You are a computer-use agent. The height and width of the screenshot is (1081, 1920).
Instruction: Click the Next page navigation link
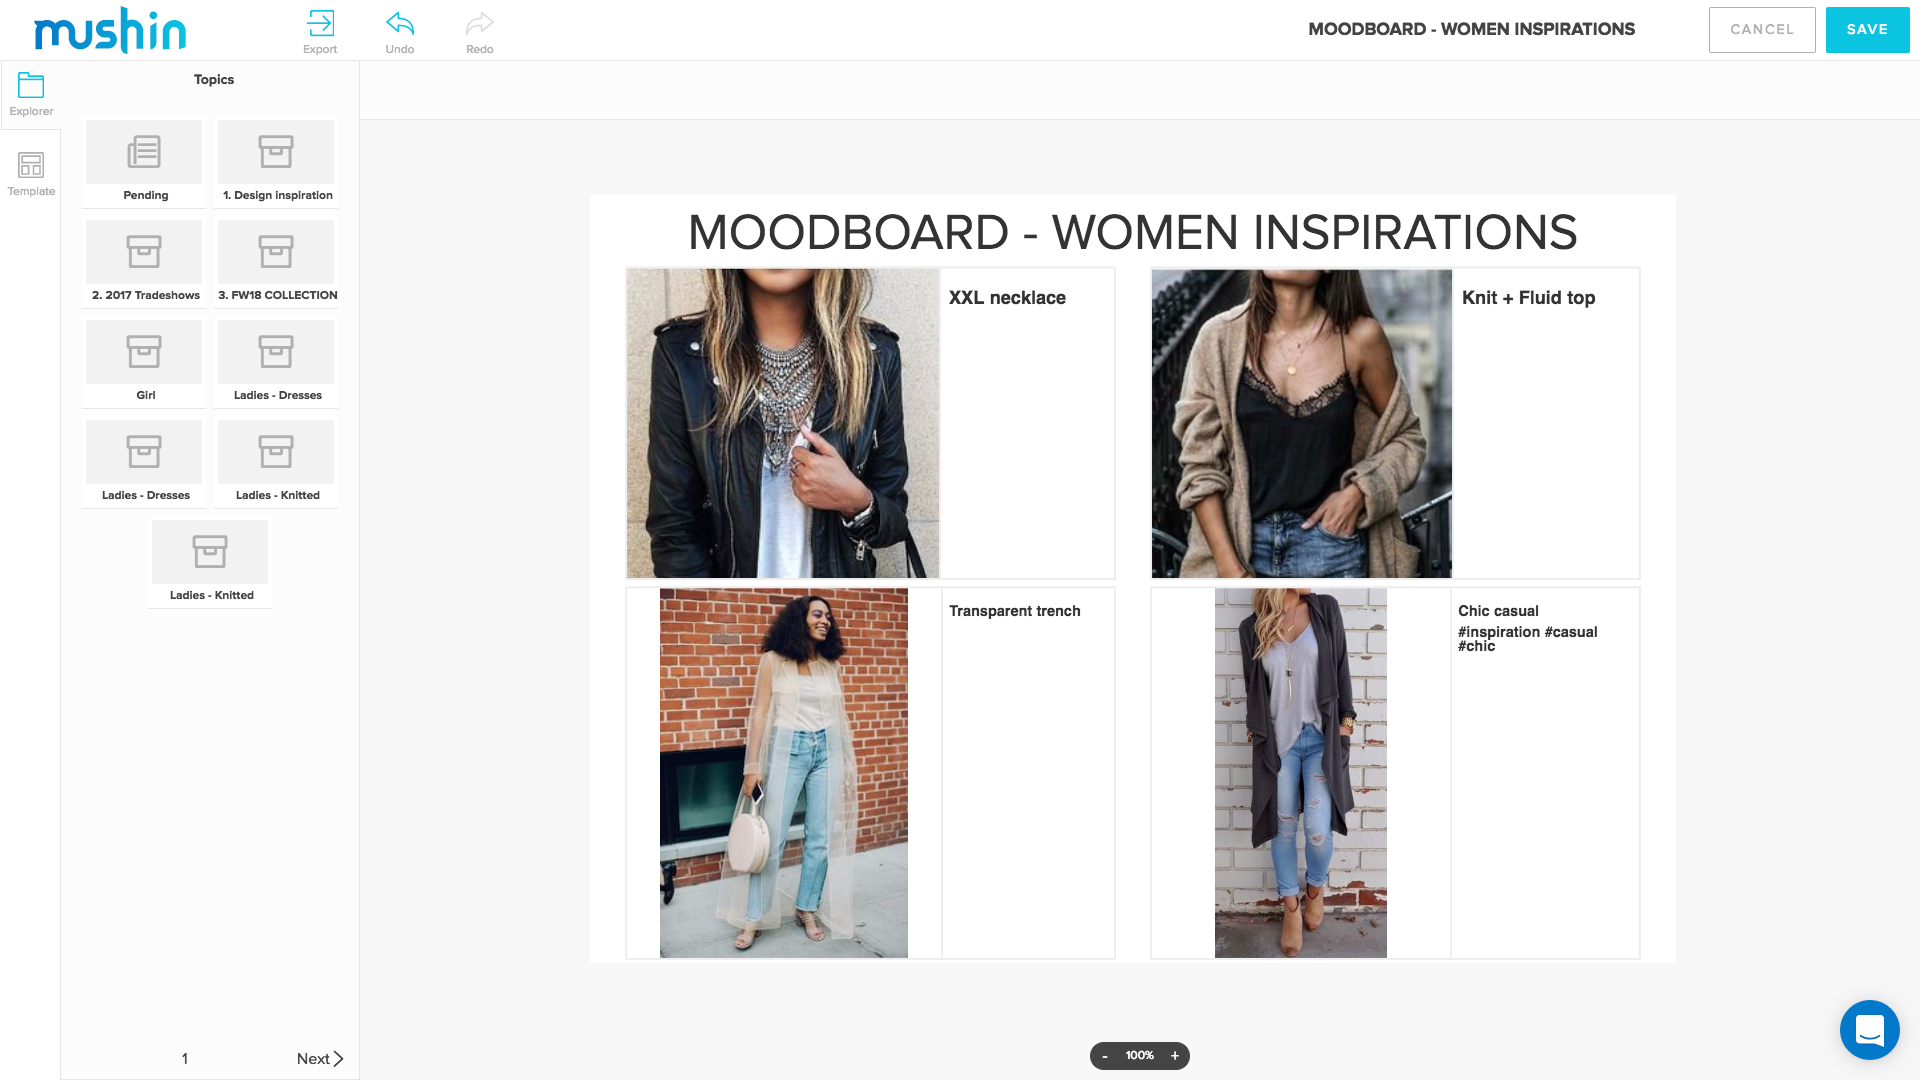click(318, 1059)
